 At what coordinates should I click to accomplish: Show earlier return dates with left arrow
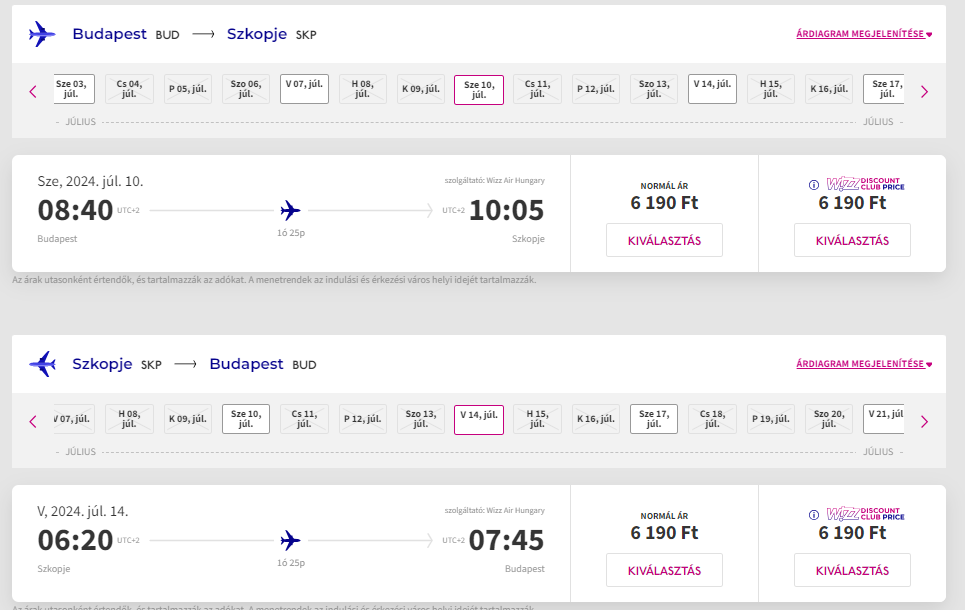[x=33, y=422]
